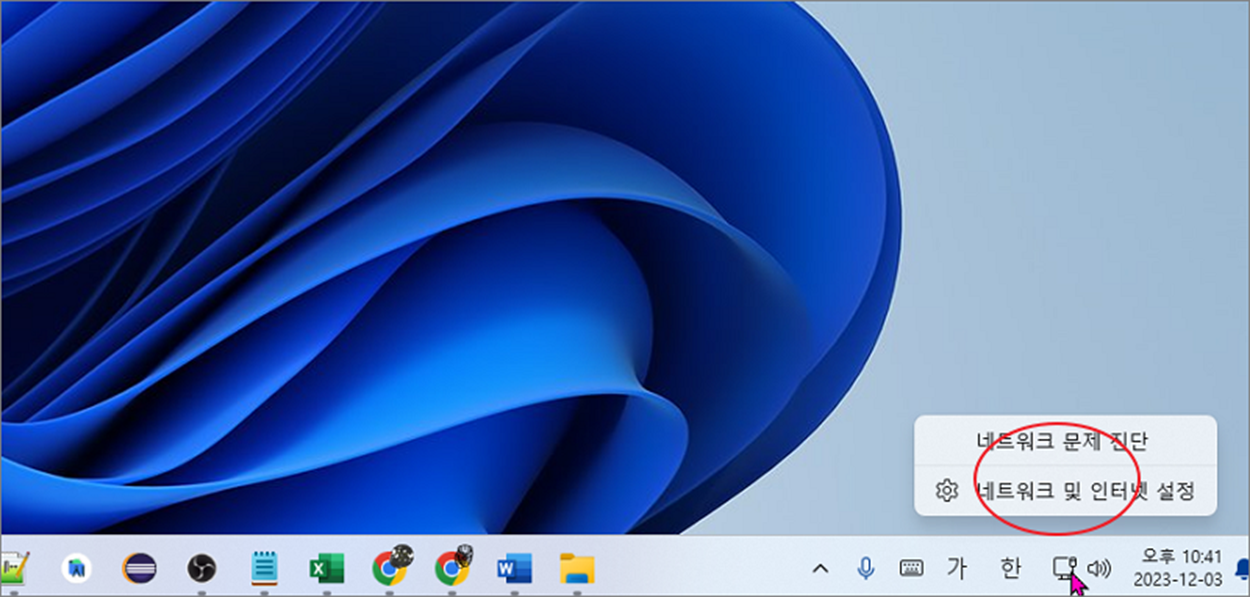Open Eclipse from the taskbar
The width and height of the screenshot is (1250, 597).
point(139,569)
